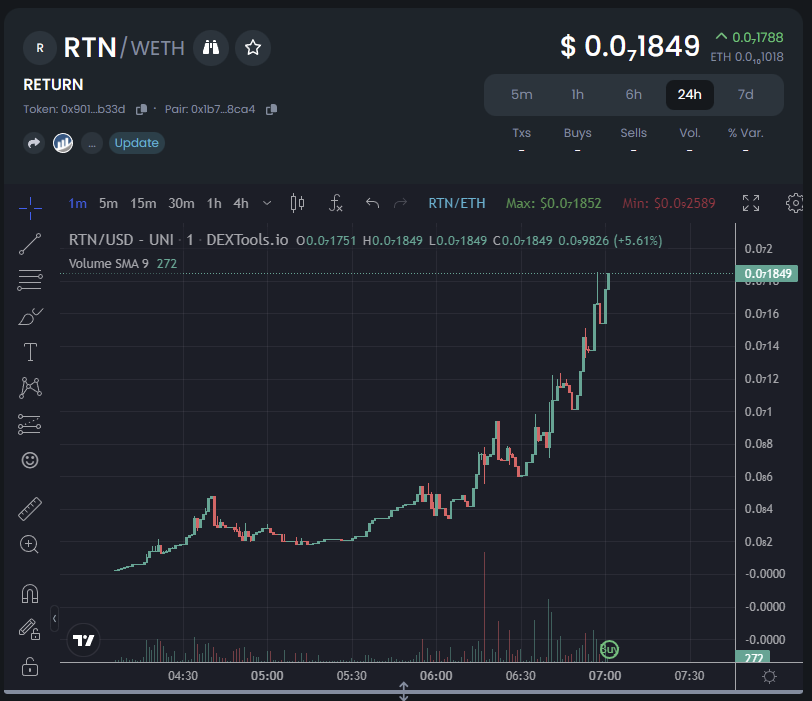
Task: Click the binoculars watch icon
Action: point(211,48)
